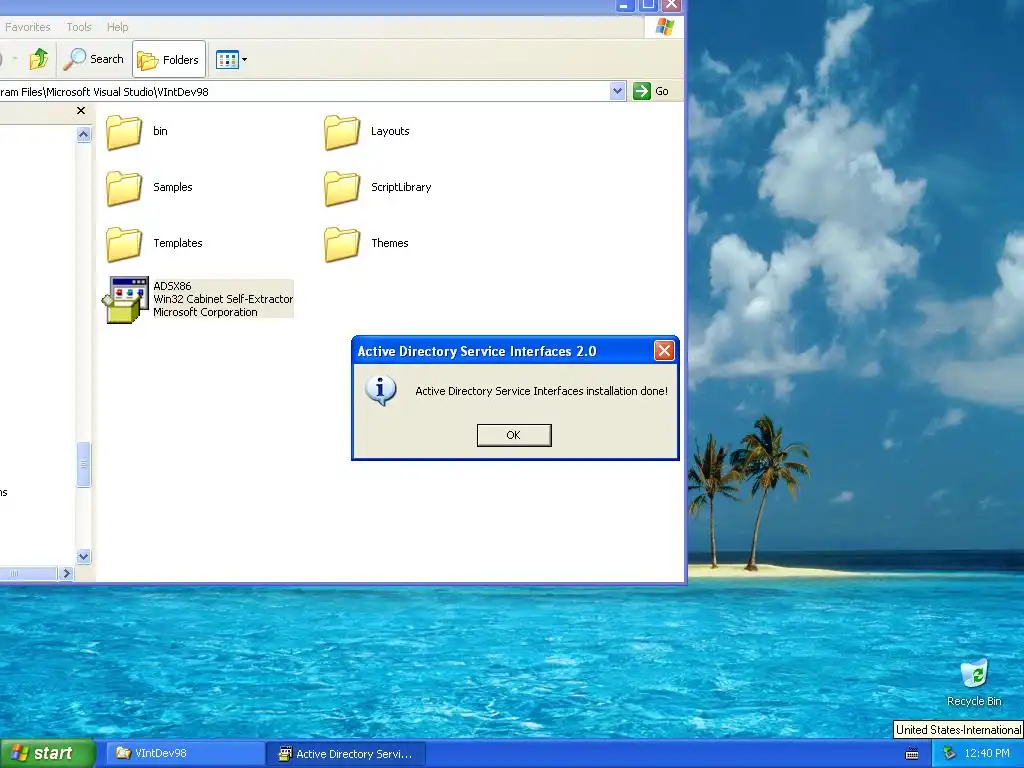Click the Windows flag logo icon
Viewport: 1024px width, 768px height.
[665, 27]
